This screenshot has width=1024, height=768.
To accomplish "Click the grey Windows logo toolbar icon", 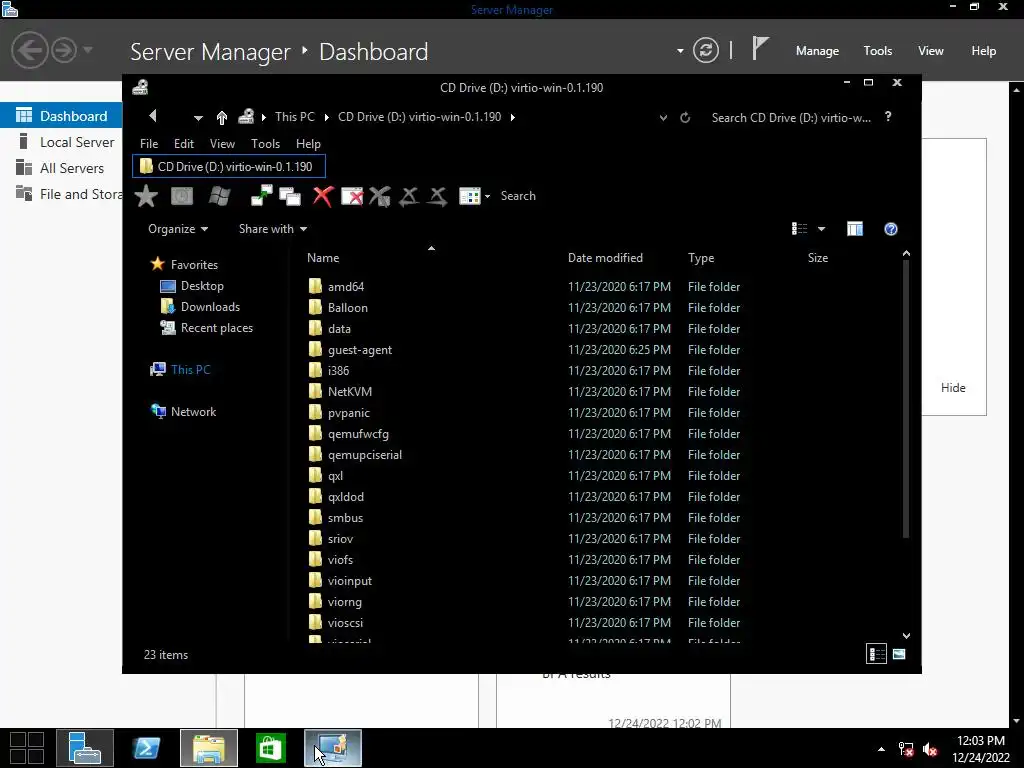I will (x=219, y=196).
